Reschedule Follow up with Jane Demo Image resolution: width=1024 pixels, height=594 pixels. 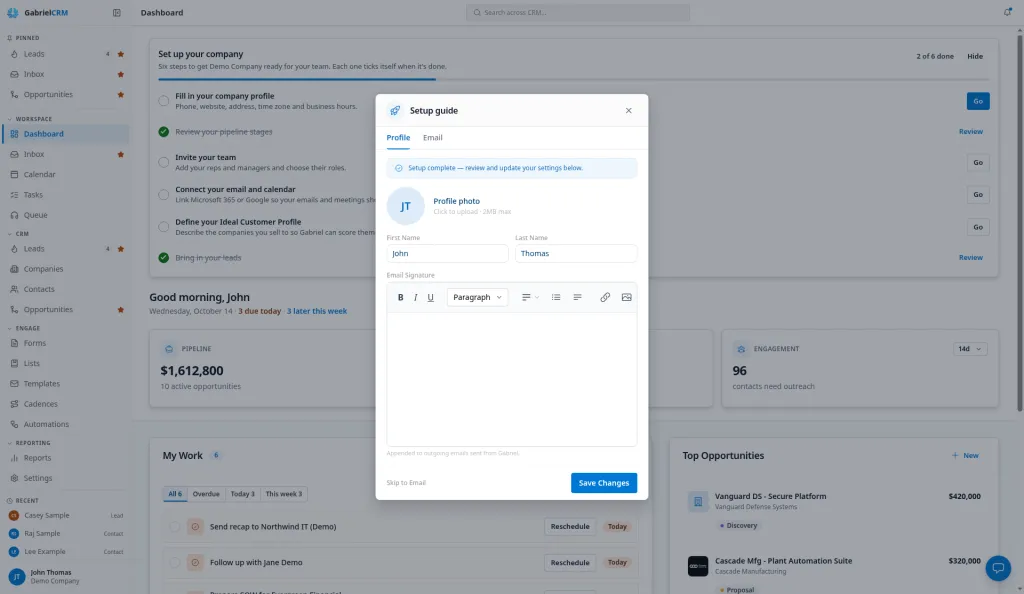point(569,563)
